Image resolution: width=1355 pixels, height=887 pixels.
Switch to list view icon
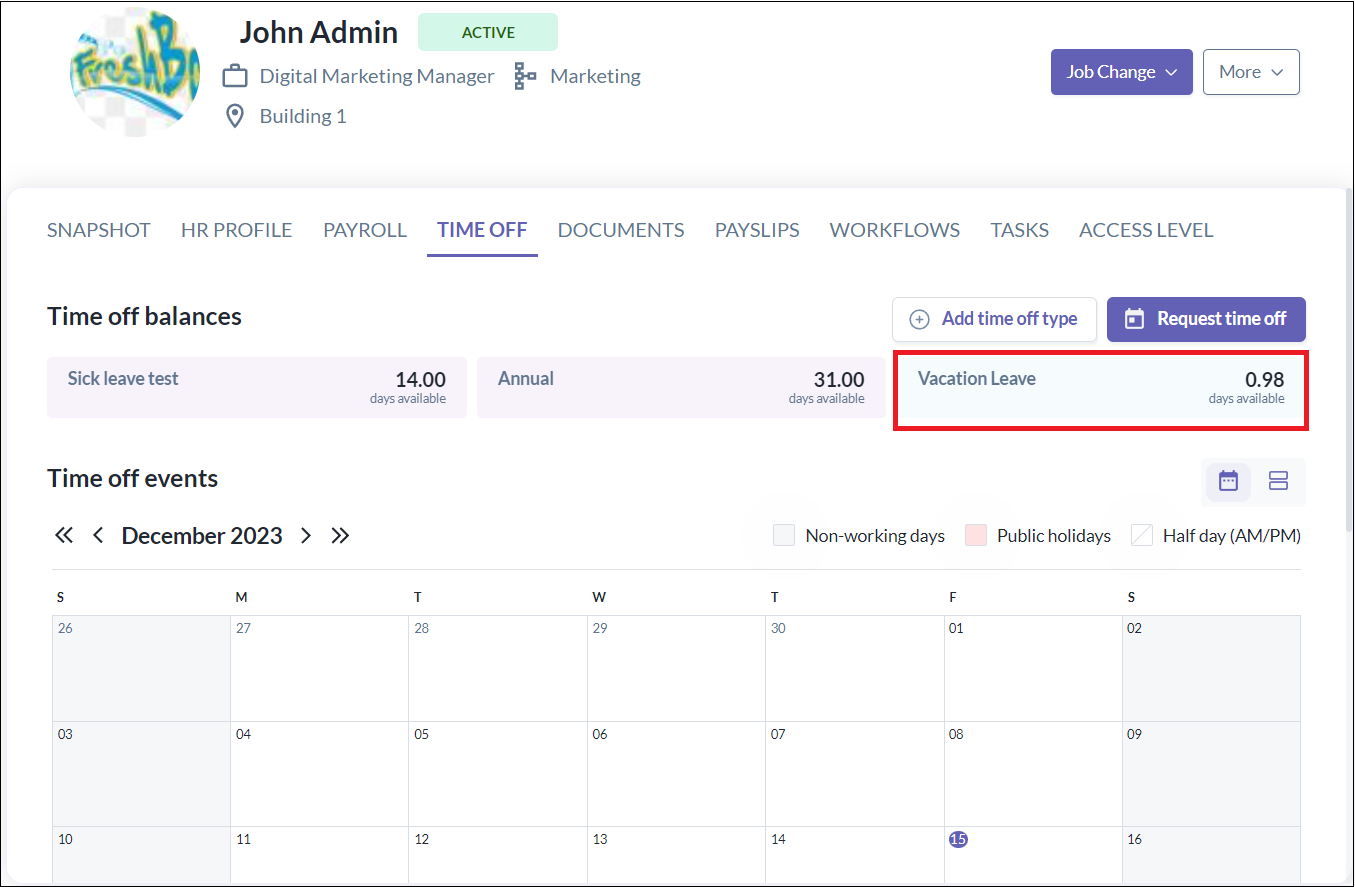click(x=1278, y=481)
